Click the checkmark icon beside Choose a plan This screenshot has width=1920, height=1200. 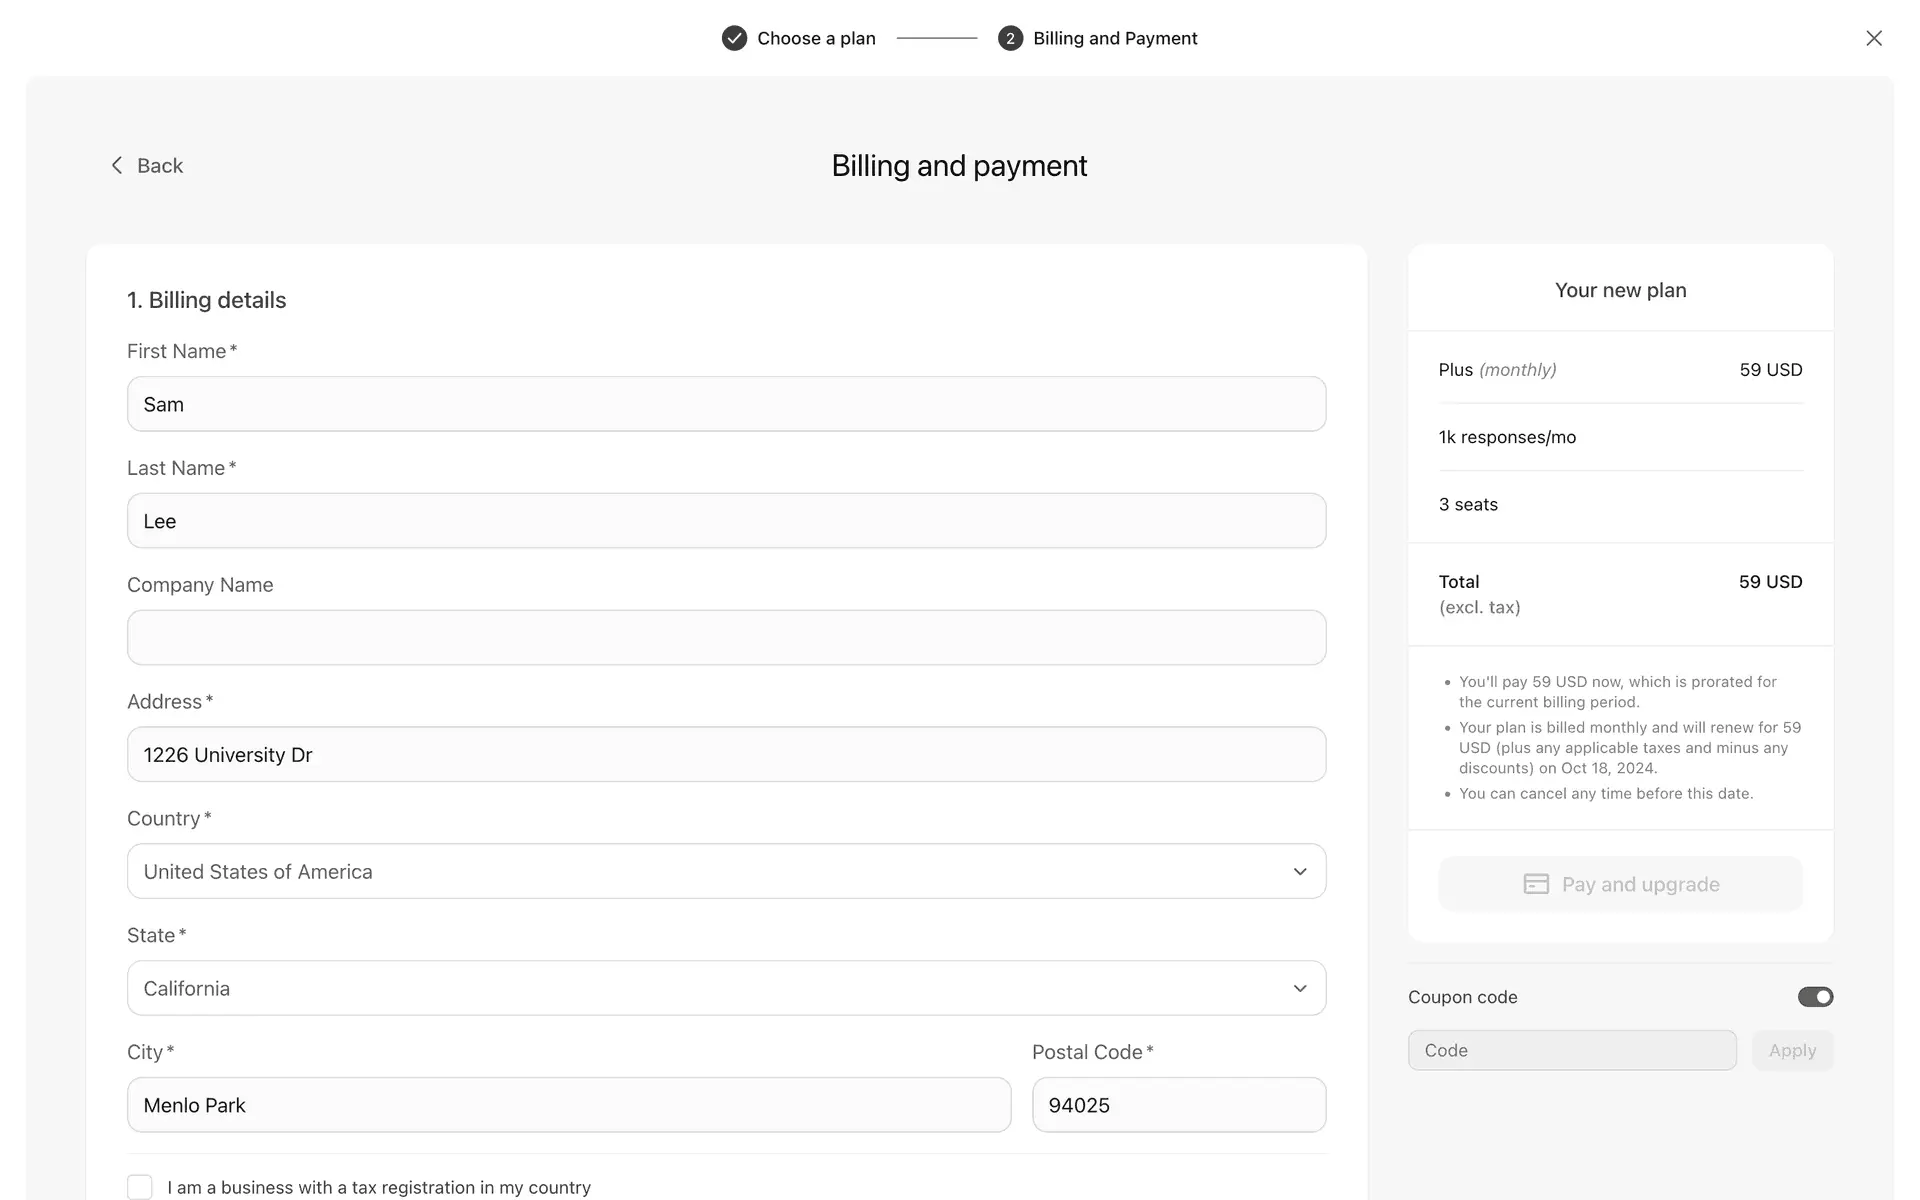pyautogui.click(x=734, y=38)
